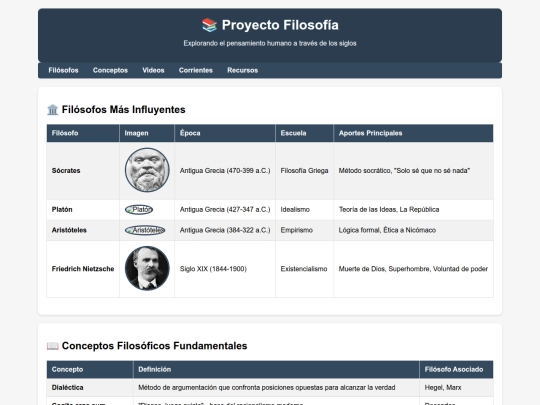Click the Sócrates bust portrait
Screen dimensions: 540x405
click(x=147, y=170)
